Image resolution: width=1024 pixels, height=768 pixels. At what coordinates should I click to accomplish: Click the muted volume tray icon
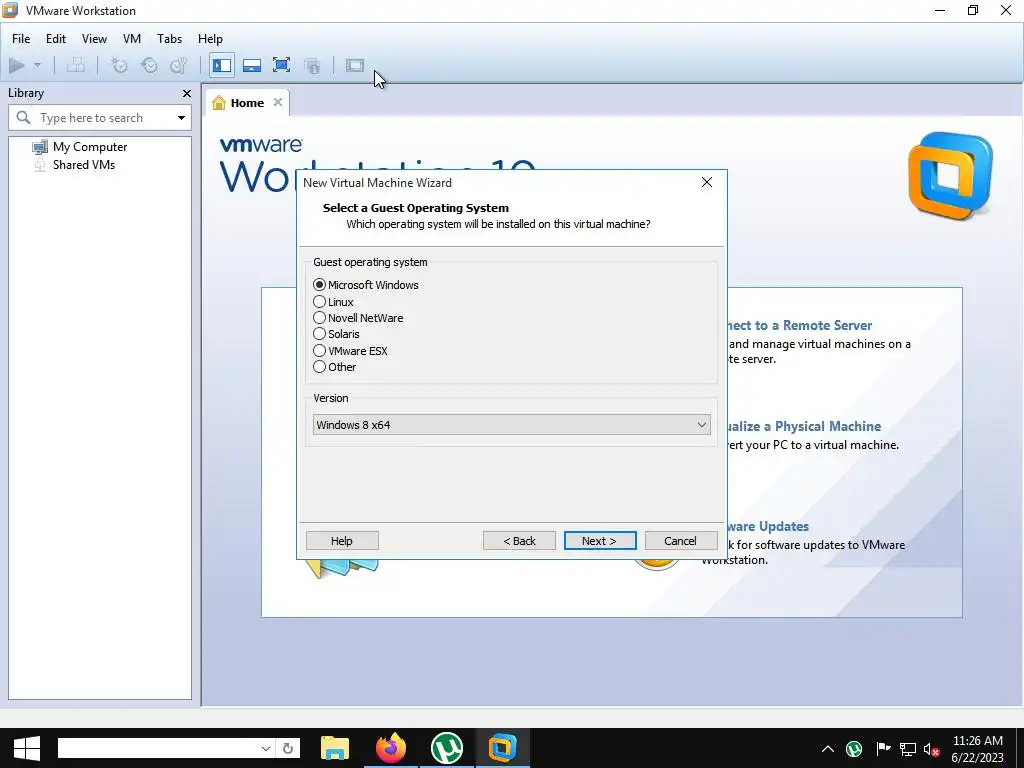pyautogui.click(x=932, y=750)
